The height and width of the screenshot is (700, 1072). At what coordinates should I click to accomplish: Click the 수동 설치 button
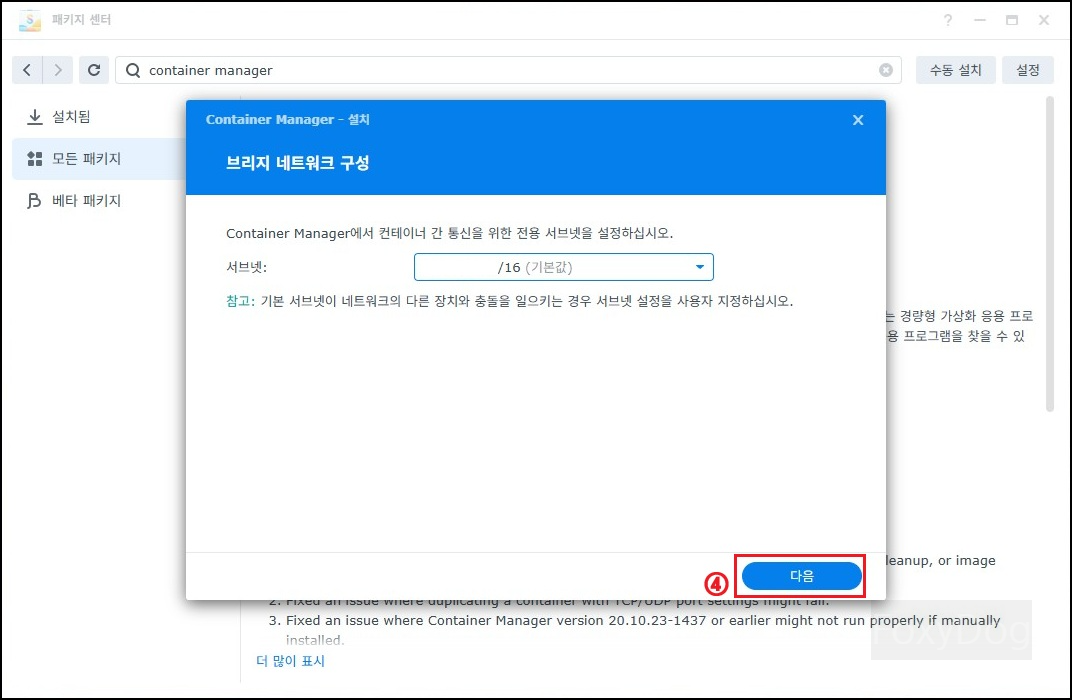click(955, 70)
